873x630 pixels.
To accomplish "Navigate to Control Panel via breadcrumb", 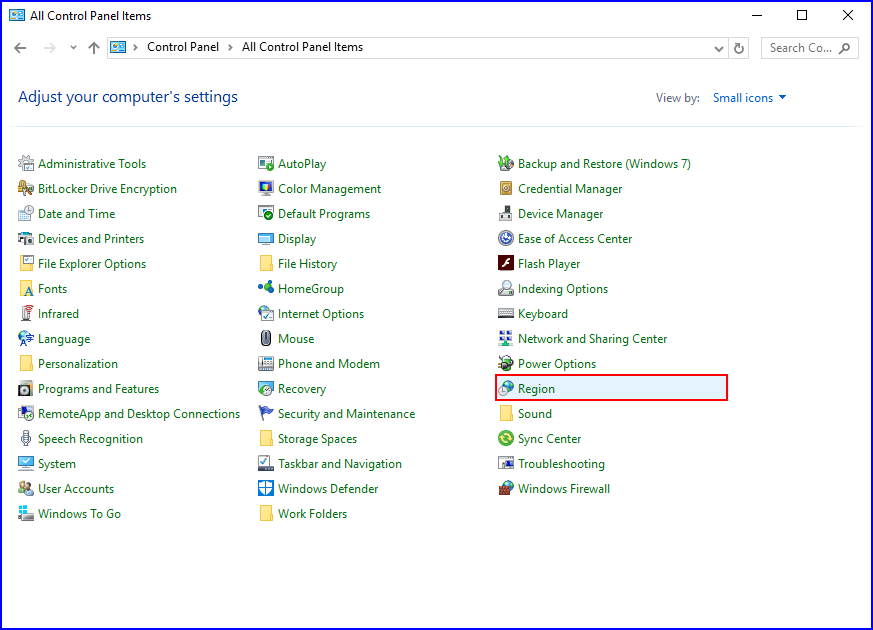I will [183, 47].
